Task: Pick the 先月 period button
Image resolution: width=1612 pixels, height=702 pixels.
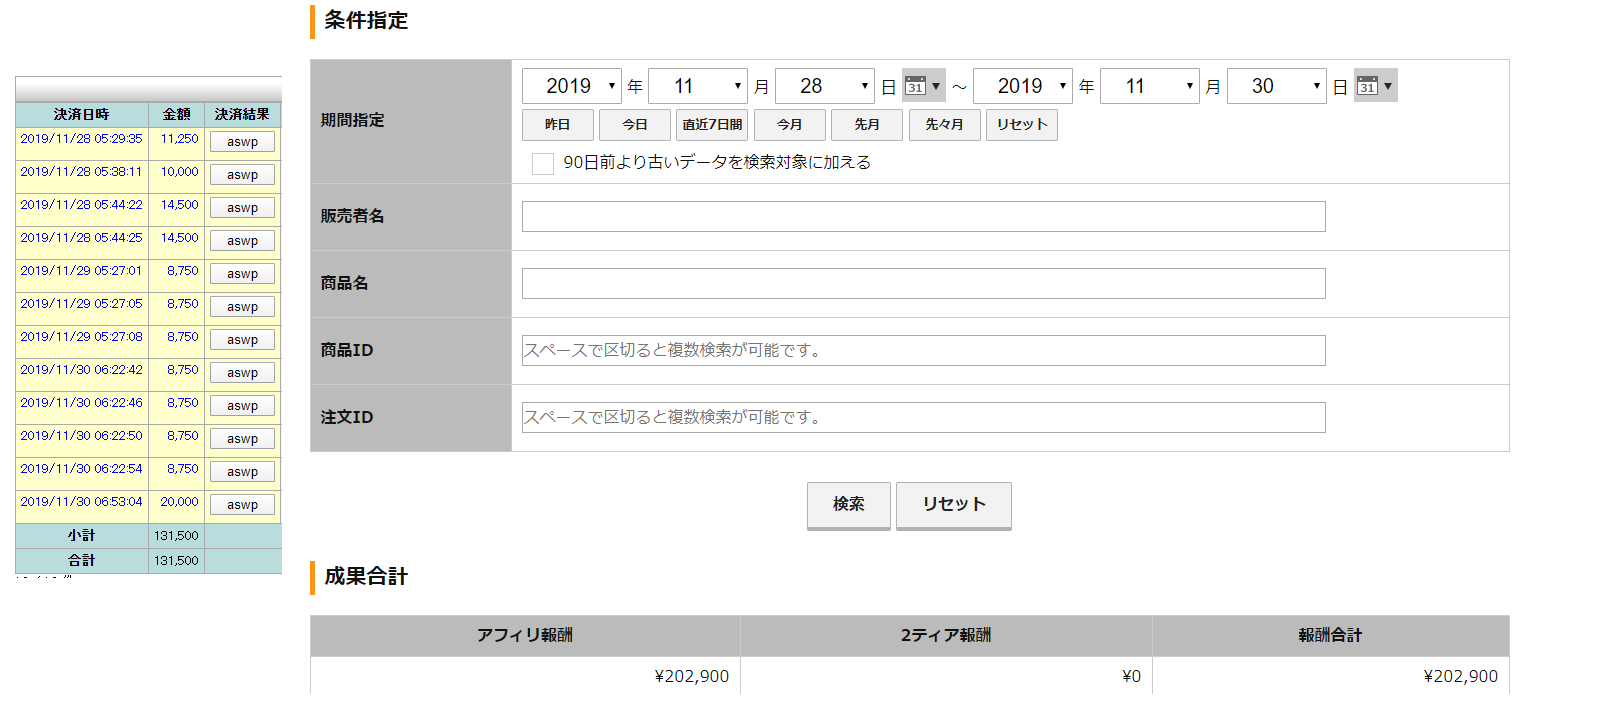Action: pos(866,125)
